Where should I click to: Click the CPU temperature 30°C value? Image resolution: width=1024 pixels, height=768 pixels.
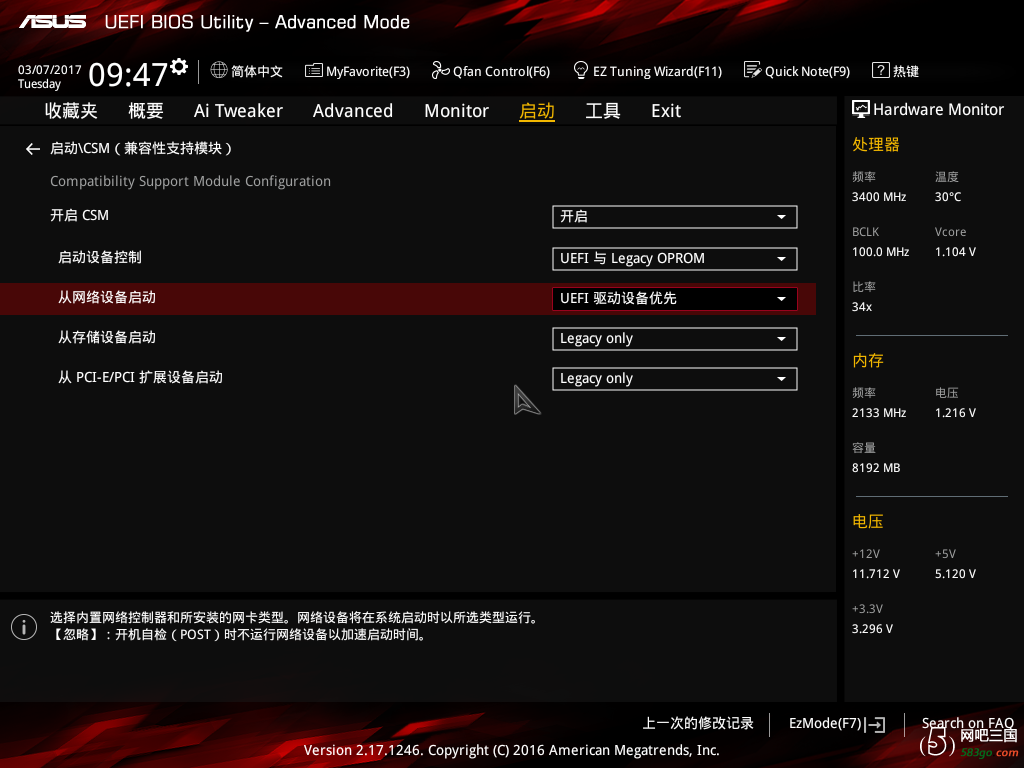tap(948, 197)
